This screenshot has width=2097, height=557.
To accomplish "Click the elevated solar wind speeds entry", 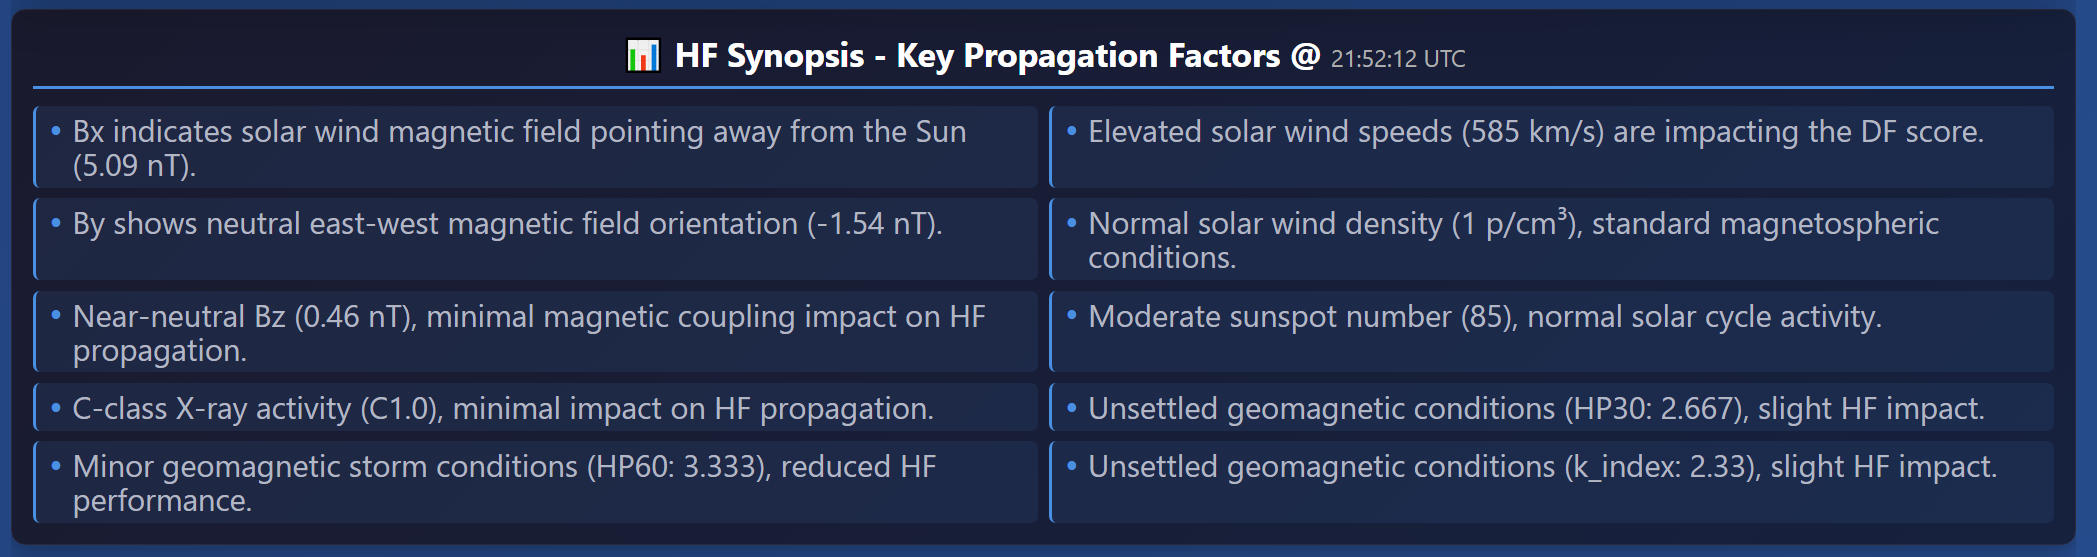I will 1552,147.
